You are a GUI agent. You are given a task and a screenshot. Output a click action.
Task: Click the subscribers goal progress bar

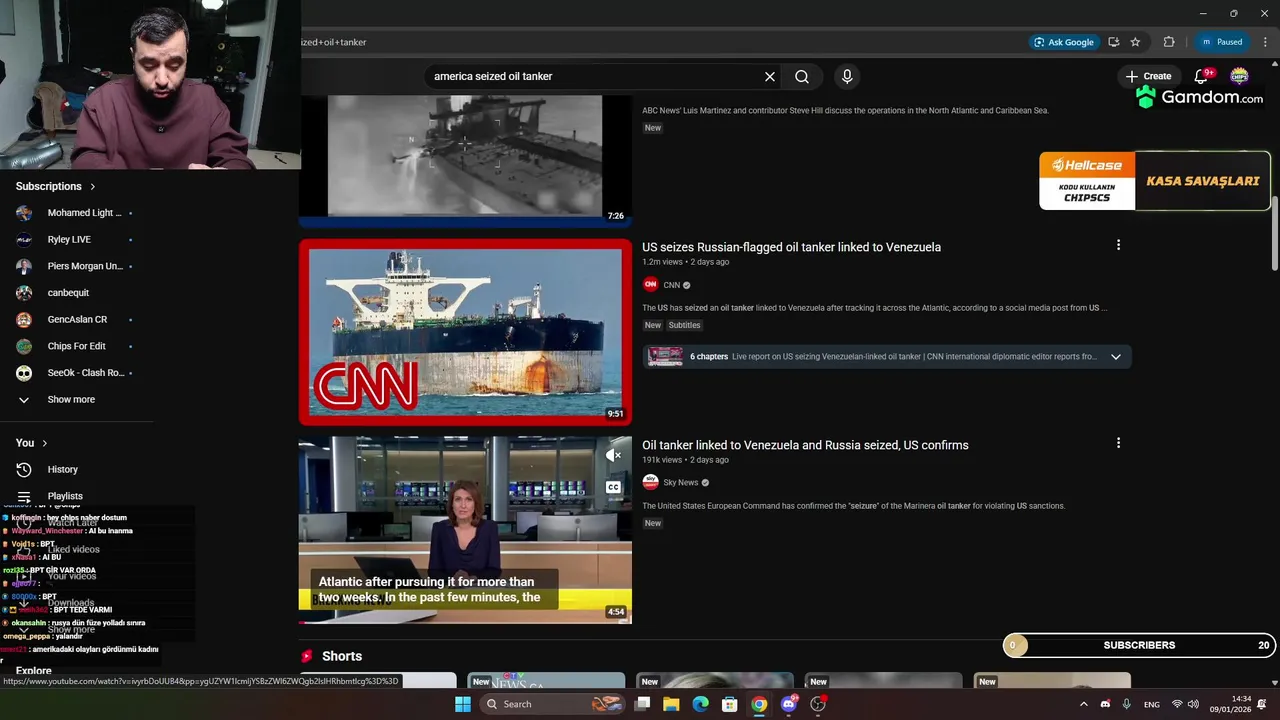(x=1139, y=645)
